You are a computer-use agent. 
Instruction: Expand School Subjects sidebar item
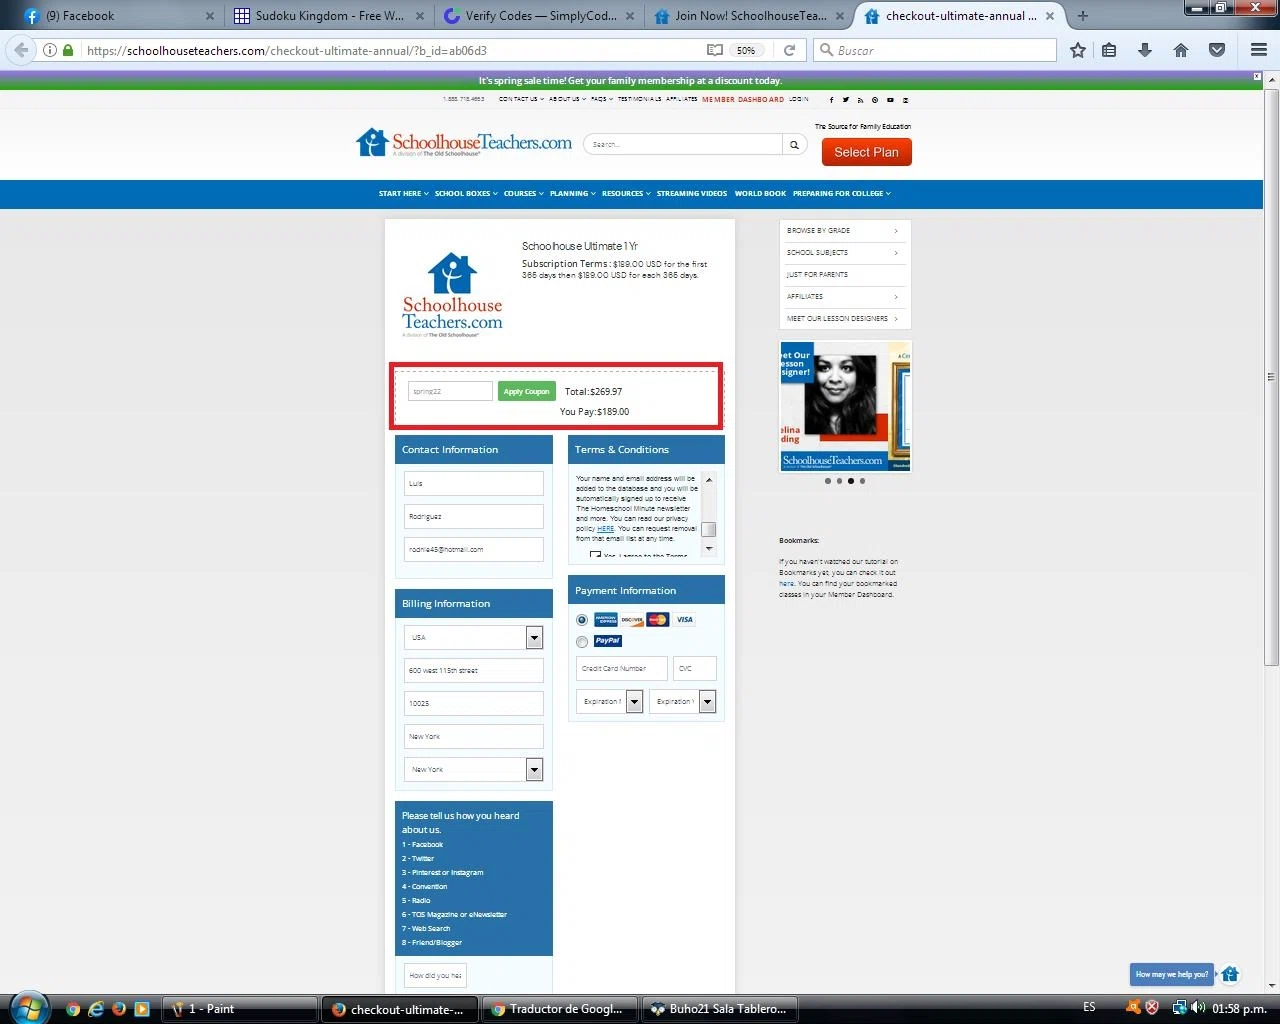844,253
